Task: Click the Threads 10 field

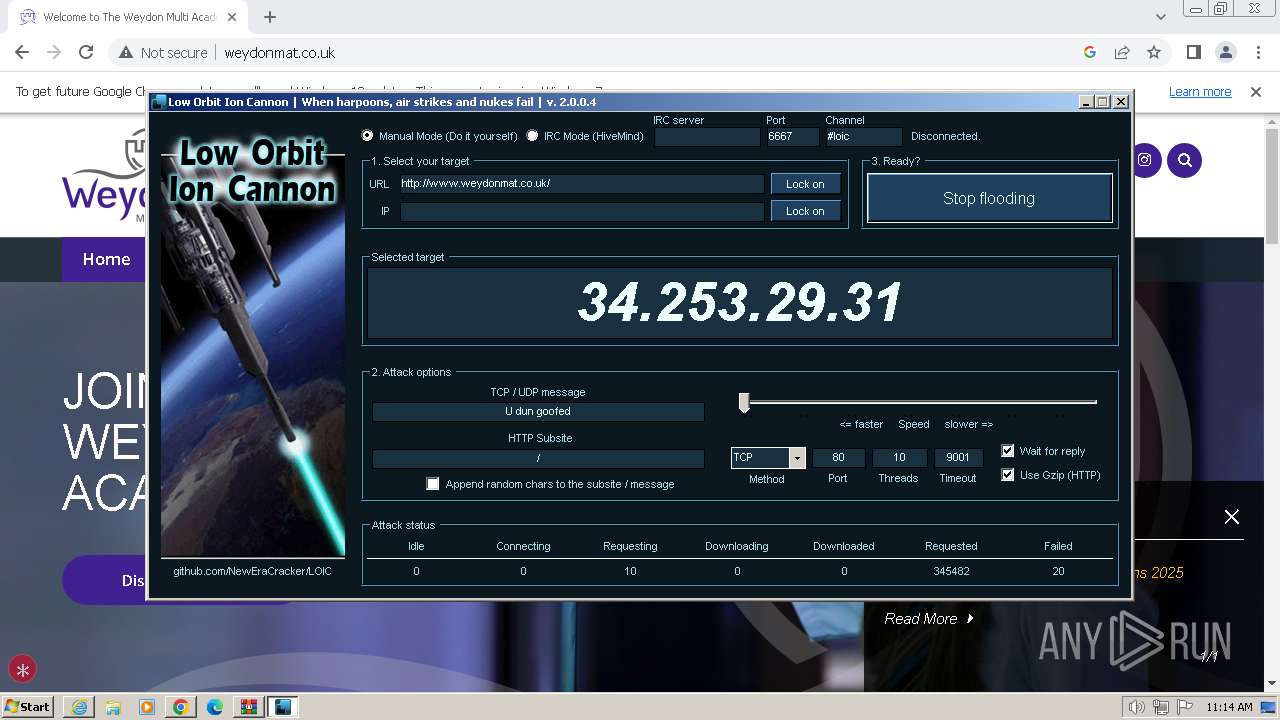Action: coord(899,458)
